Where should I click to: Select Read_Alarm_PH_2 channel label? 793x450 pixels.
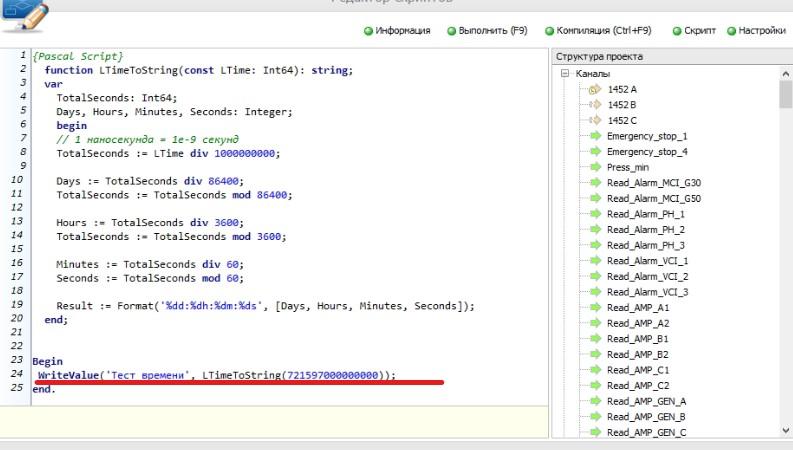pyautogui.click(x=646, y=230)
